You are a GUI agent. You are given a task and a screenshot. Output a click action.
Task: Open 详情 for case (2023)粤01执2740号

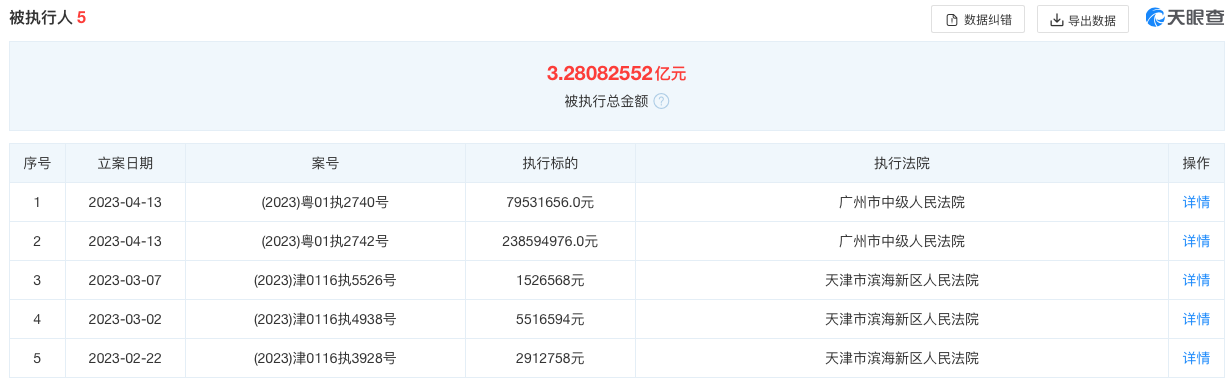click(1196, 202)
